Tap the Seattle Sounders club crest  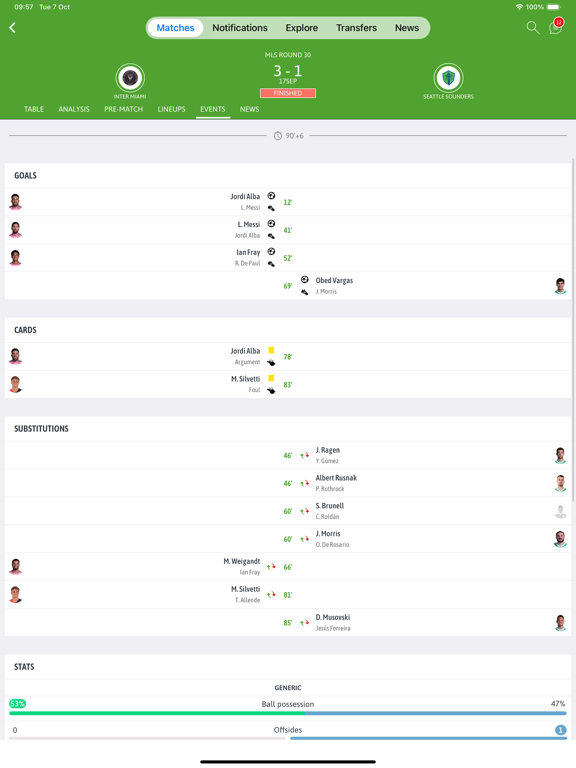pos(448,78)
